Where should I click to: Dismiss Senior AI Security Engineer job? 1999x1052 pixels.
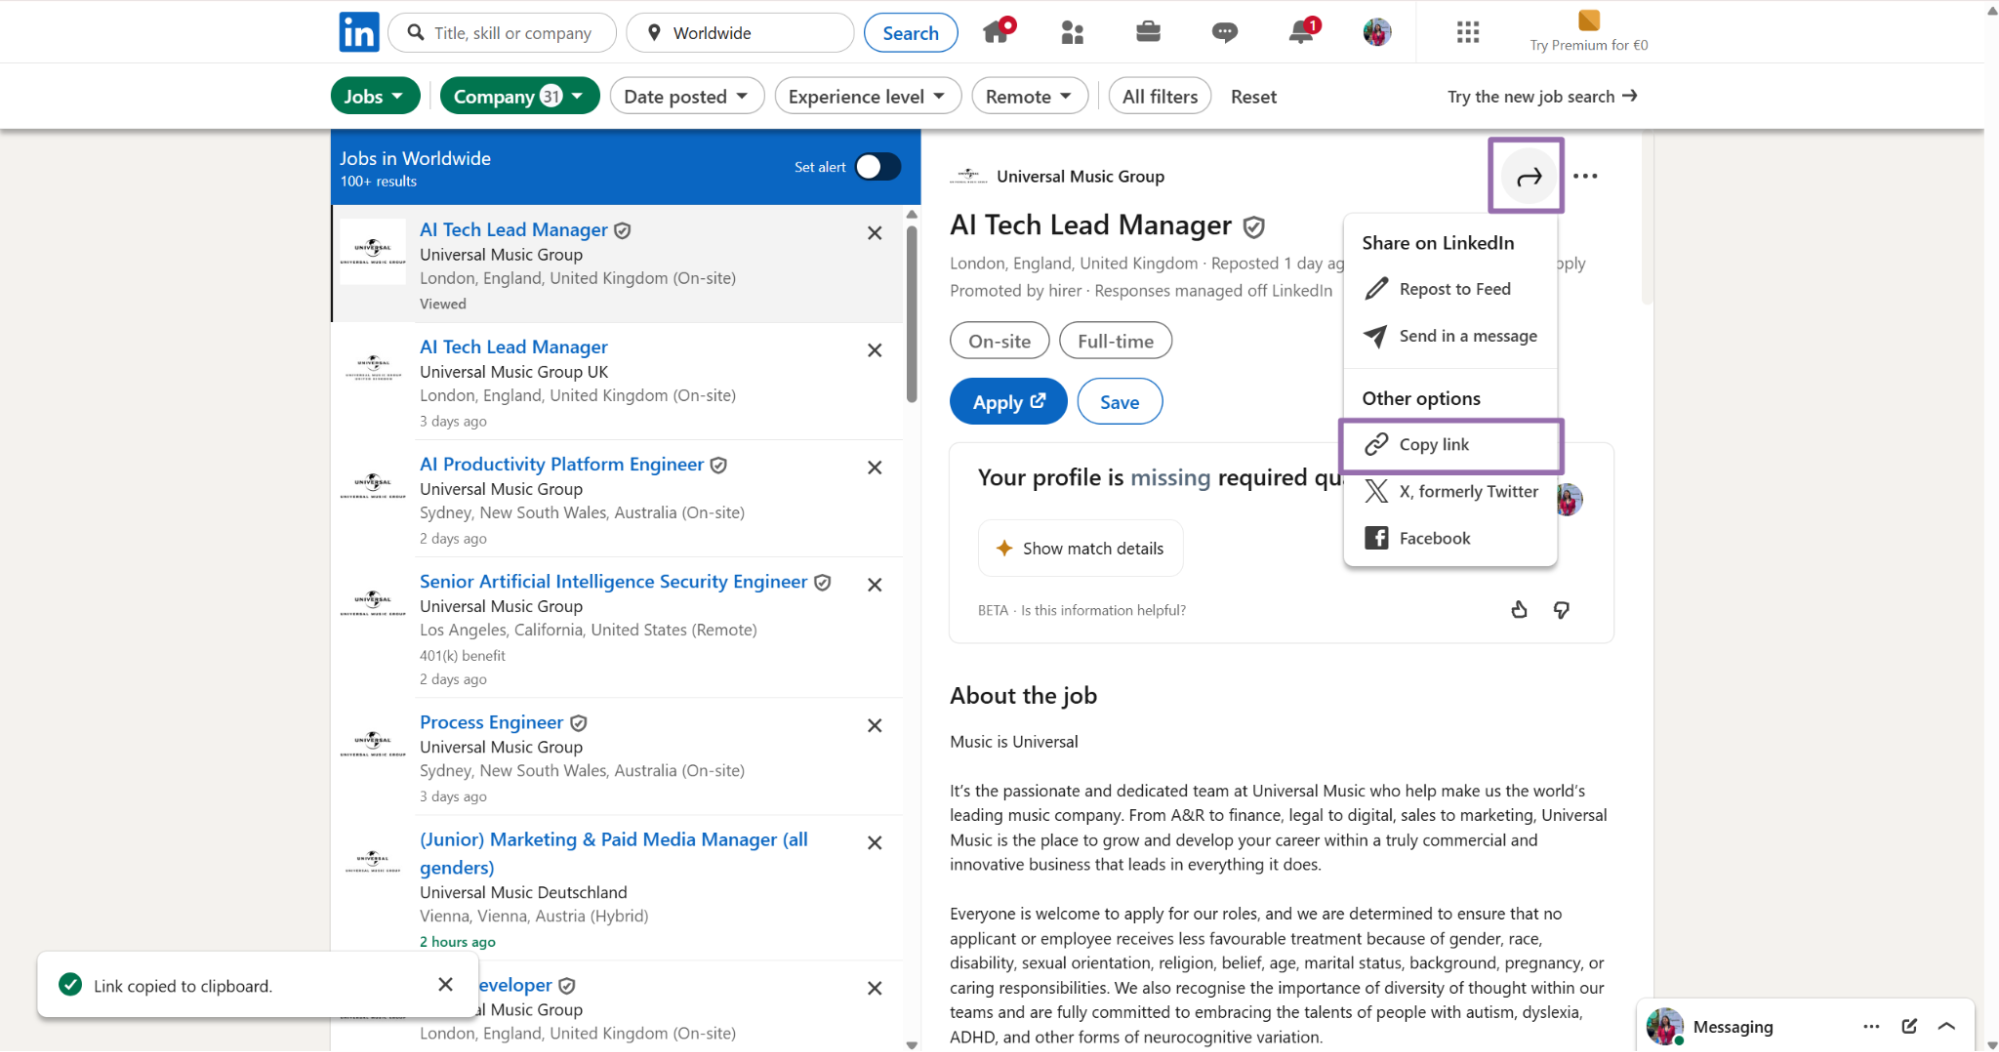point(874,584)
